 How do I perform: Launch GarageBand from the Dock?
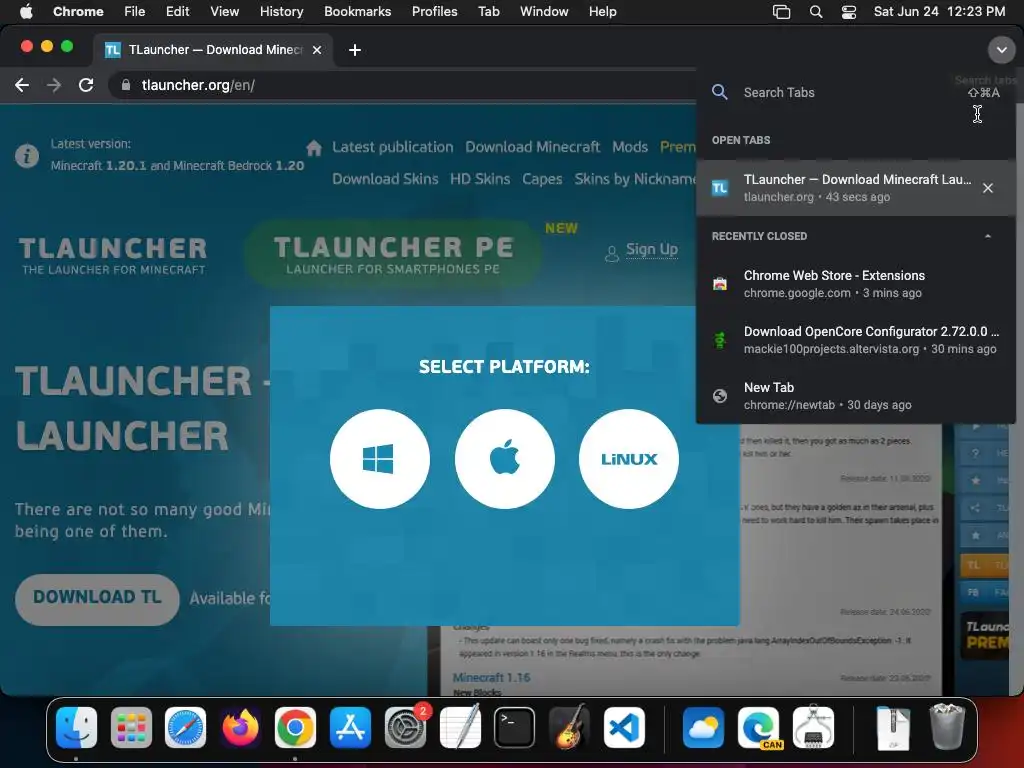pos(569,727)
